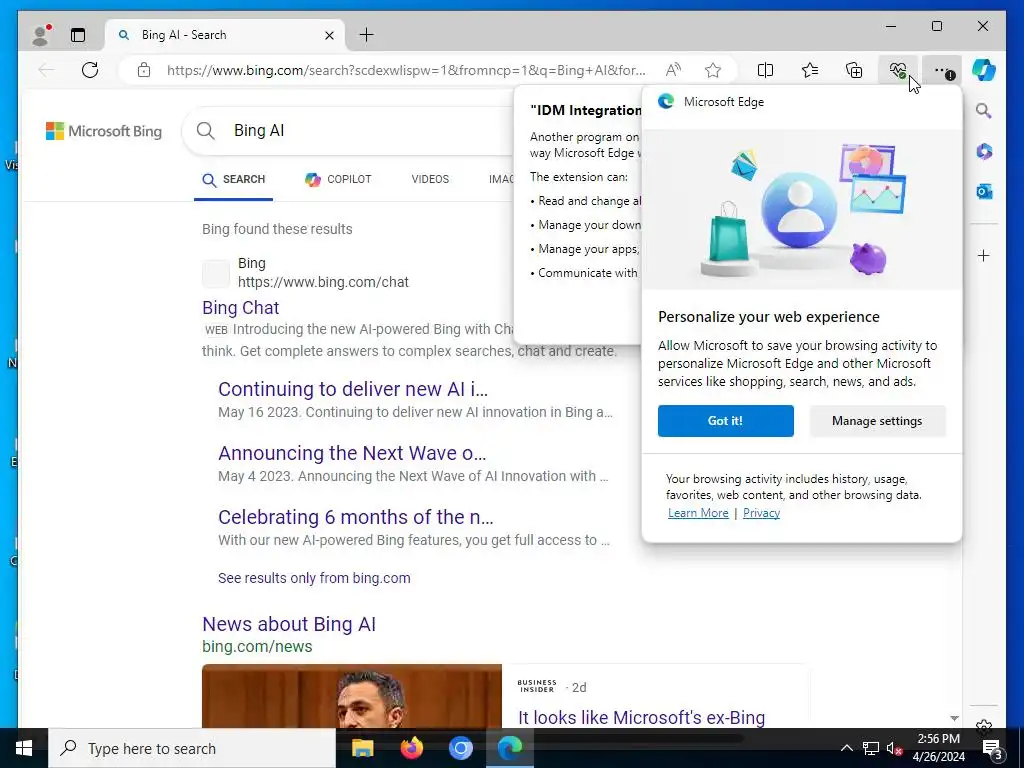Toggle the split screen icon
Viewport: 1024px width, 768px height.
pyautogui.click(x=765, y=70)
